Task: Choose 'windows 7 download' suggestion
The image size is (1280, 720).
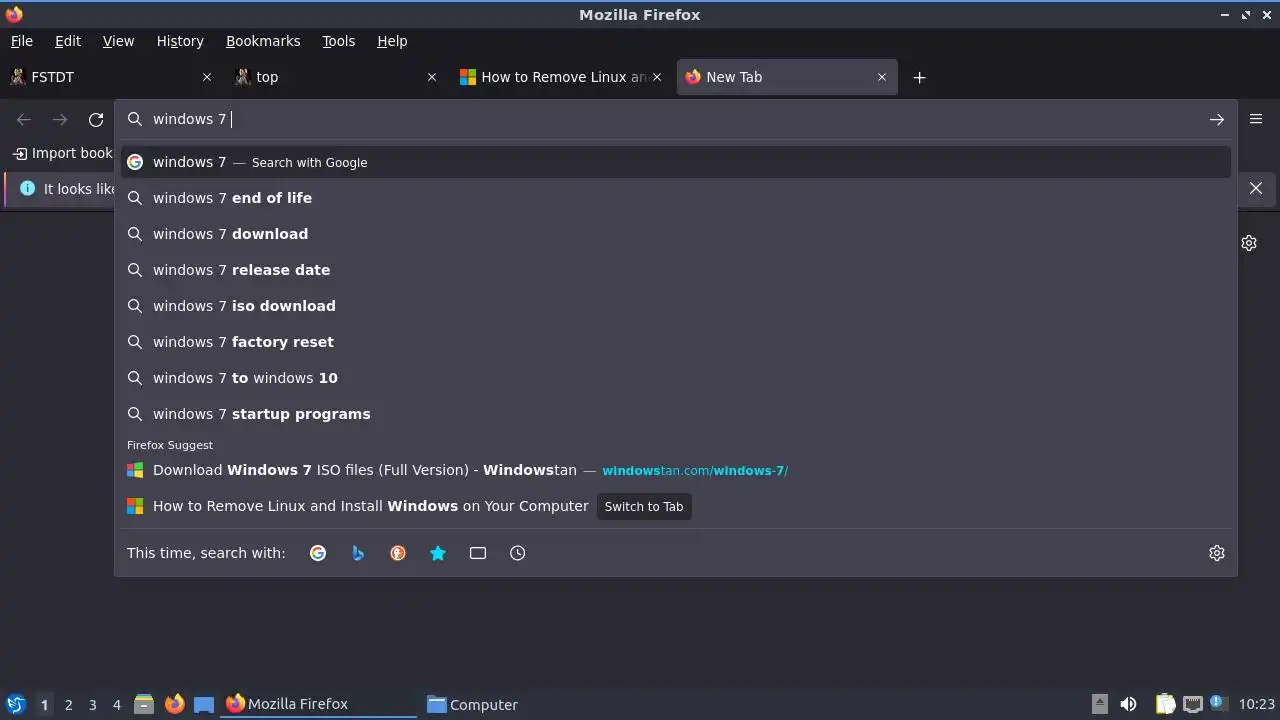Action: click(676, 234)
